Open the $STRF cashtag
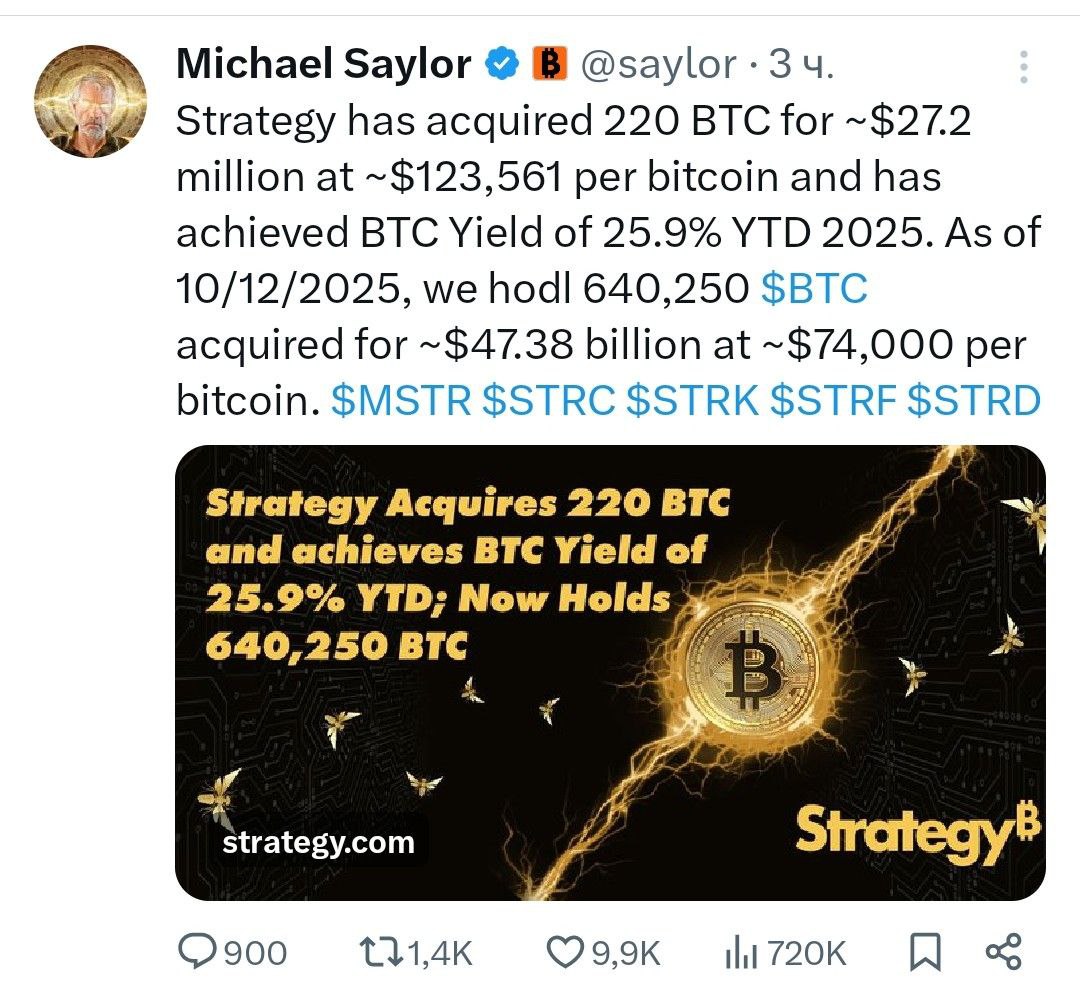The width and height of the screenshot is (1080, 994). click(x=832, y=400)
